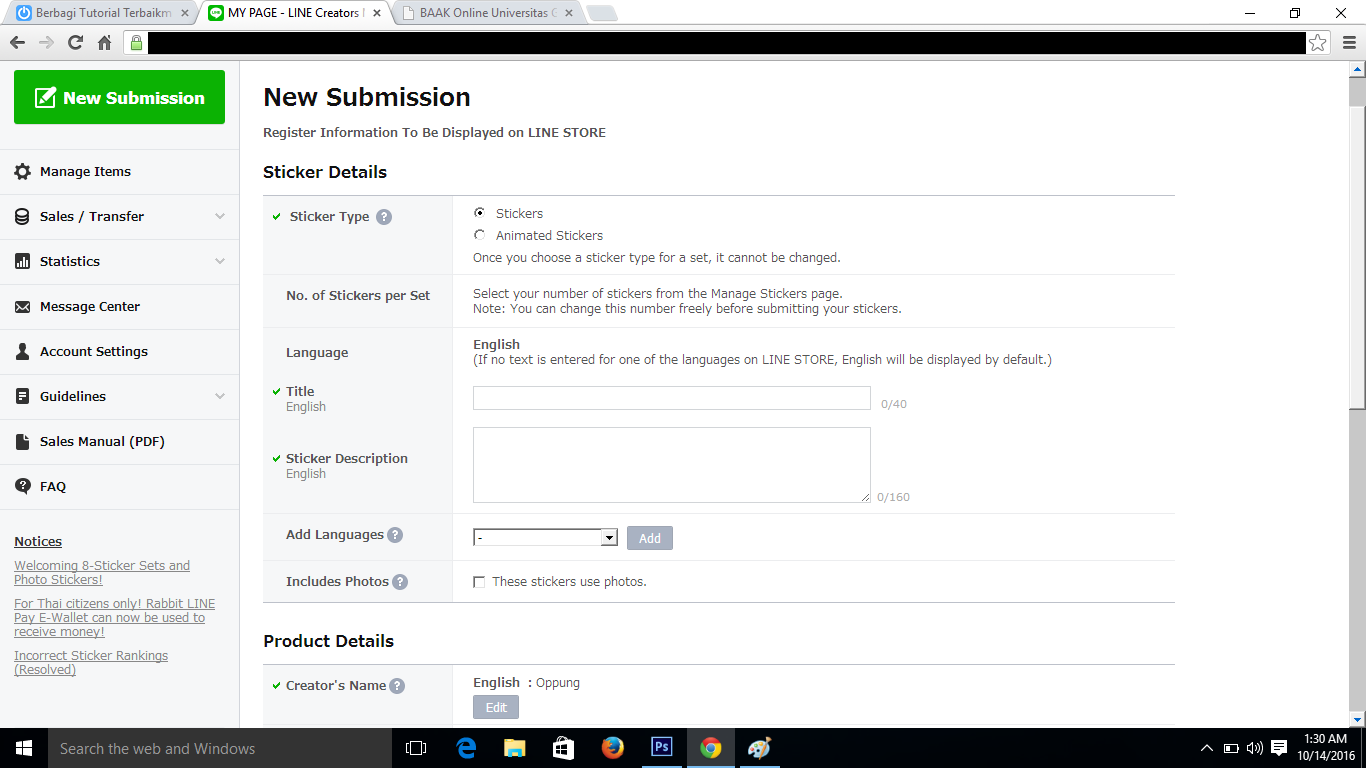The height and width of the screenshot is (768, 1366).
Task: Click the Includes Photos help icon
Action: point(400,582)
